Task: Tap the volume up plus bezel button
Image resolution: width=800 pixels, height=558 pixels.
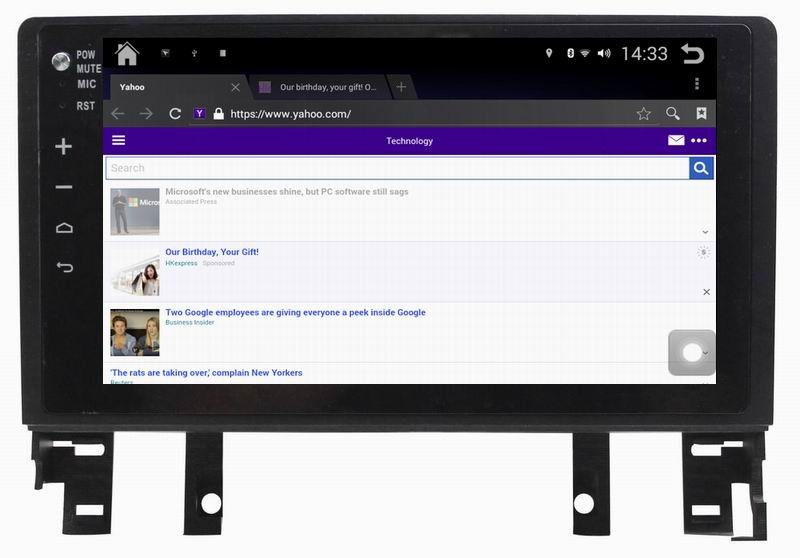Action: click(64, 146)
